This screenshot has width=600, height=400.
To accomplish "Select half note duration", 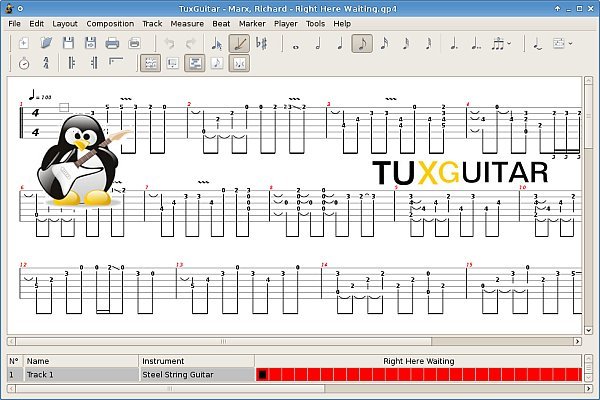I will click(x=318, y=43).
